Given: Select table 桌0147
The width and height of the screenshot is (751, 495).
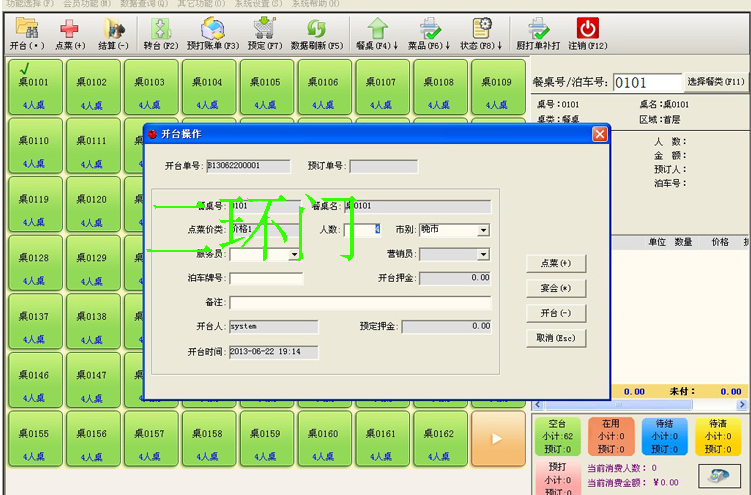Looking at the screenshot, I should [93, 380].
